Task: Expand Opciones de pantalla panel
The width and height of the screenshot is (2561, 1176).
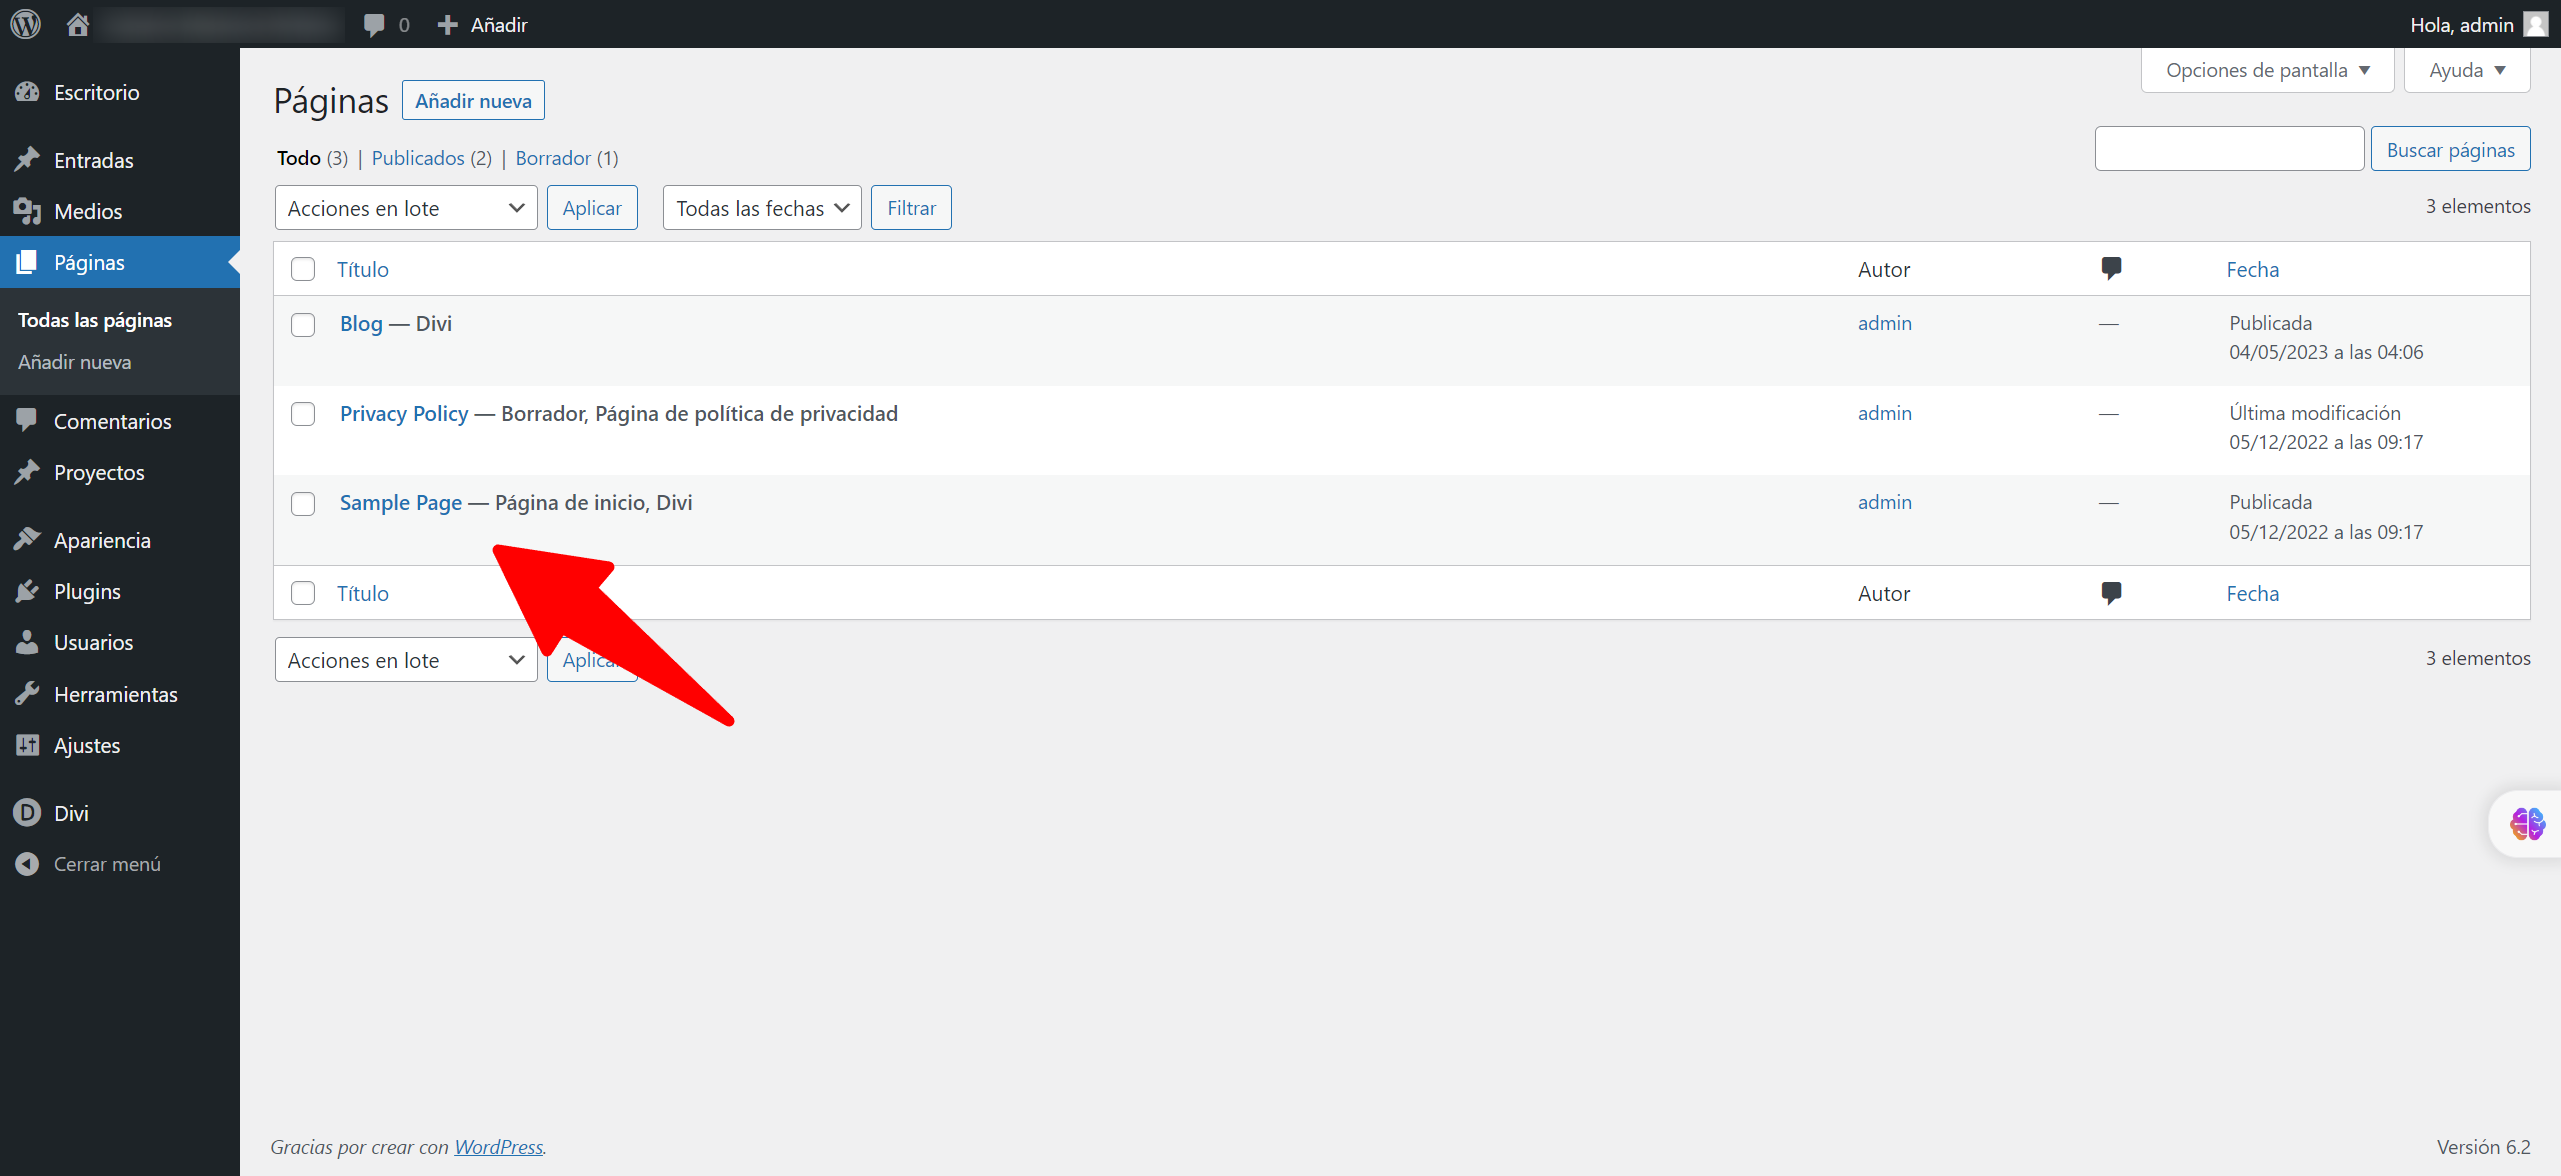Action: tap(2266, 70)
